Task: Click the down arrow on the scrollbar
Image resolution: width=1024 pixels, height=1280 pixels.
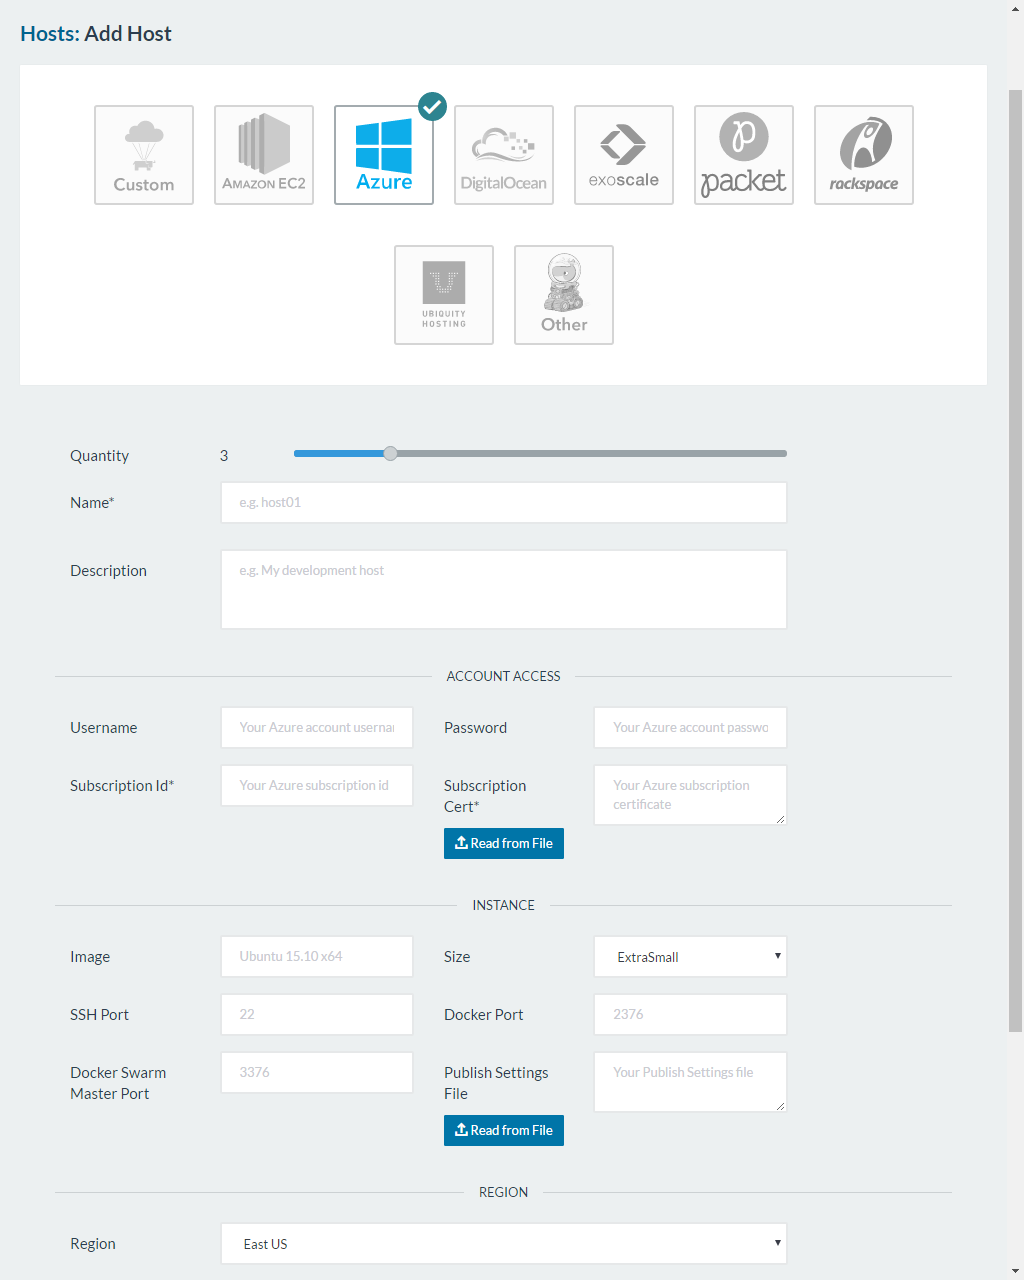Action: coord(1015,1271)
